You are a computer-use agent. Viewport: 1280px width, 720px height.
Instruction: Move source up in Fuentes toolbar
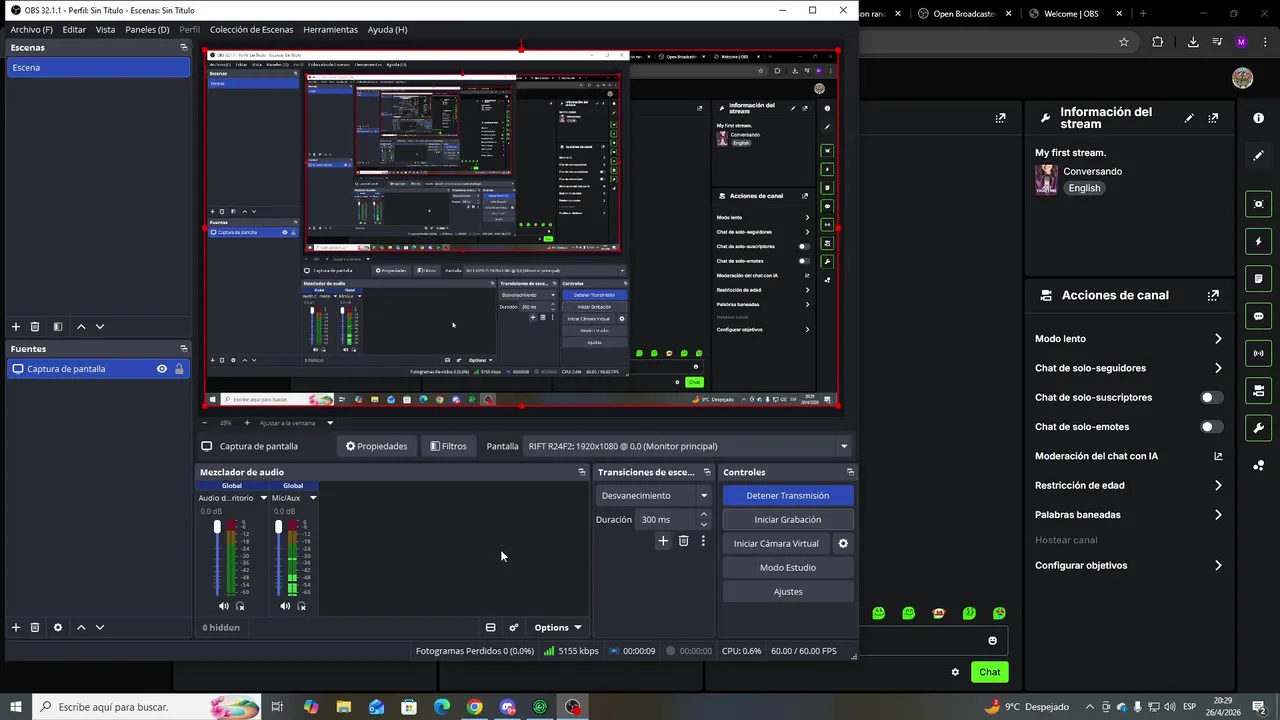[81, 627]
